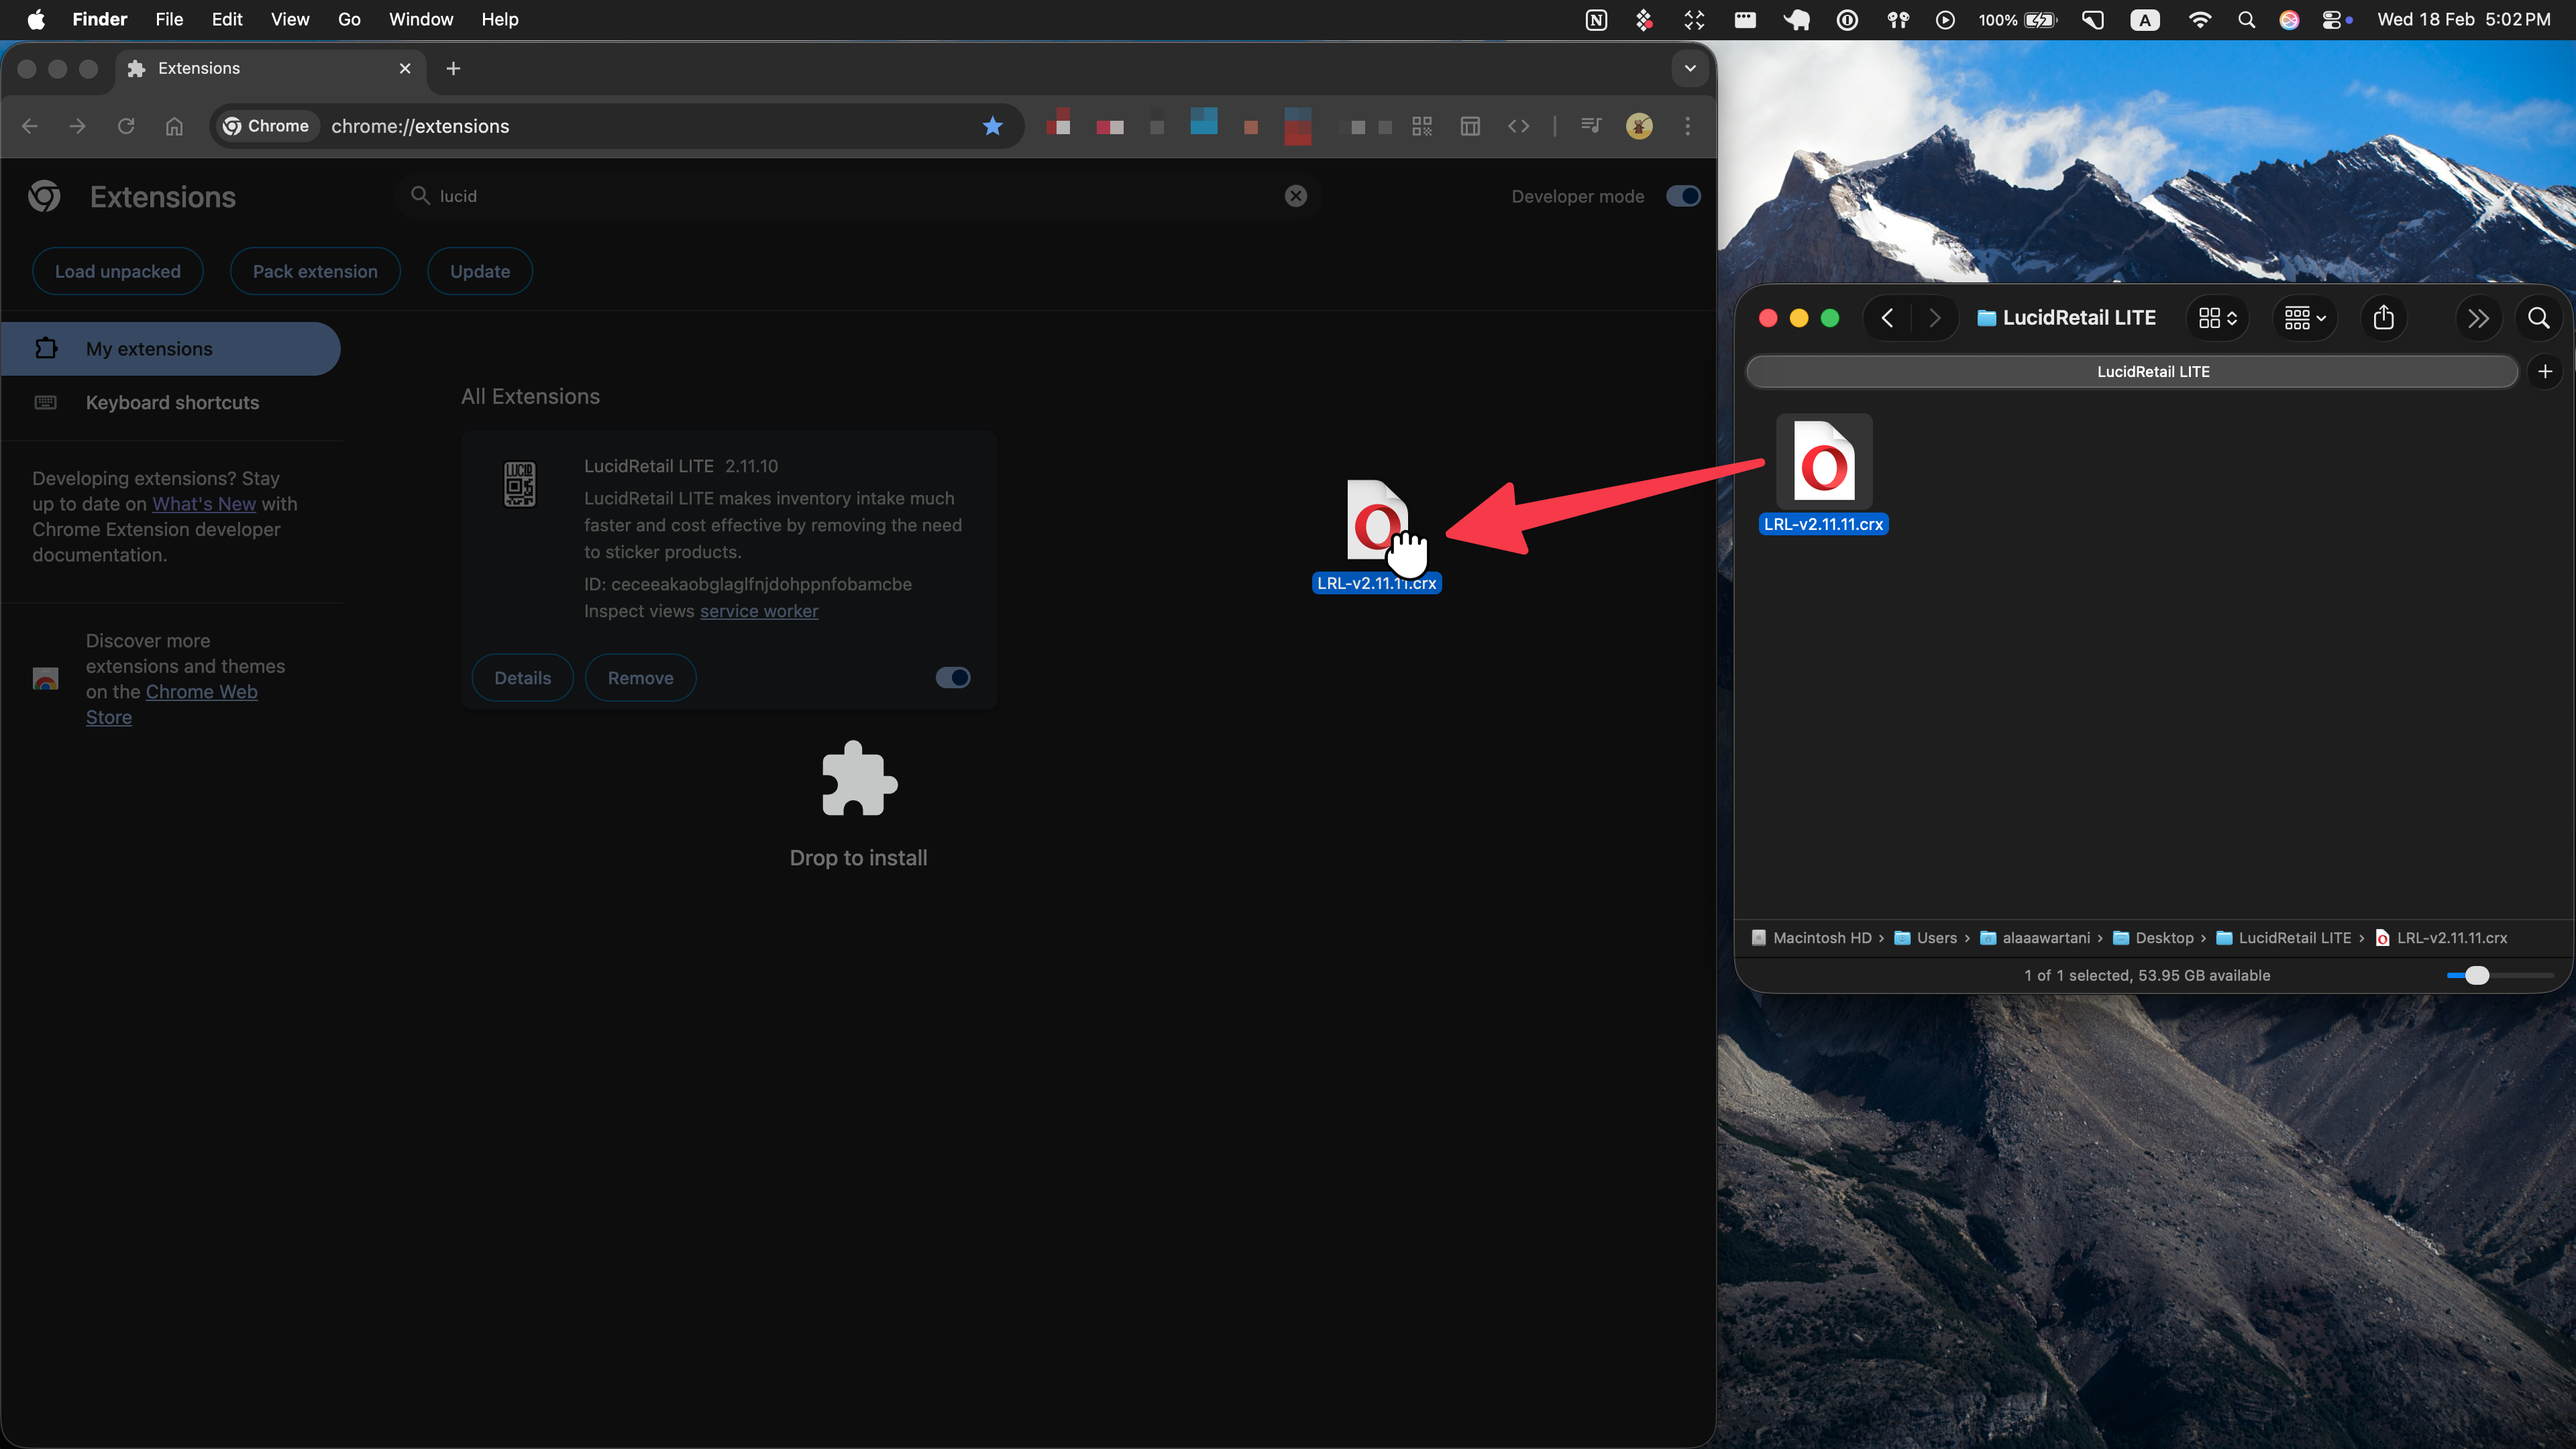
Task: Click the Finder share icon
Action: (x=2383, y=318)
